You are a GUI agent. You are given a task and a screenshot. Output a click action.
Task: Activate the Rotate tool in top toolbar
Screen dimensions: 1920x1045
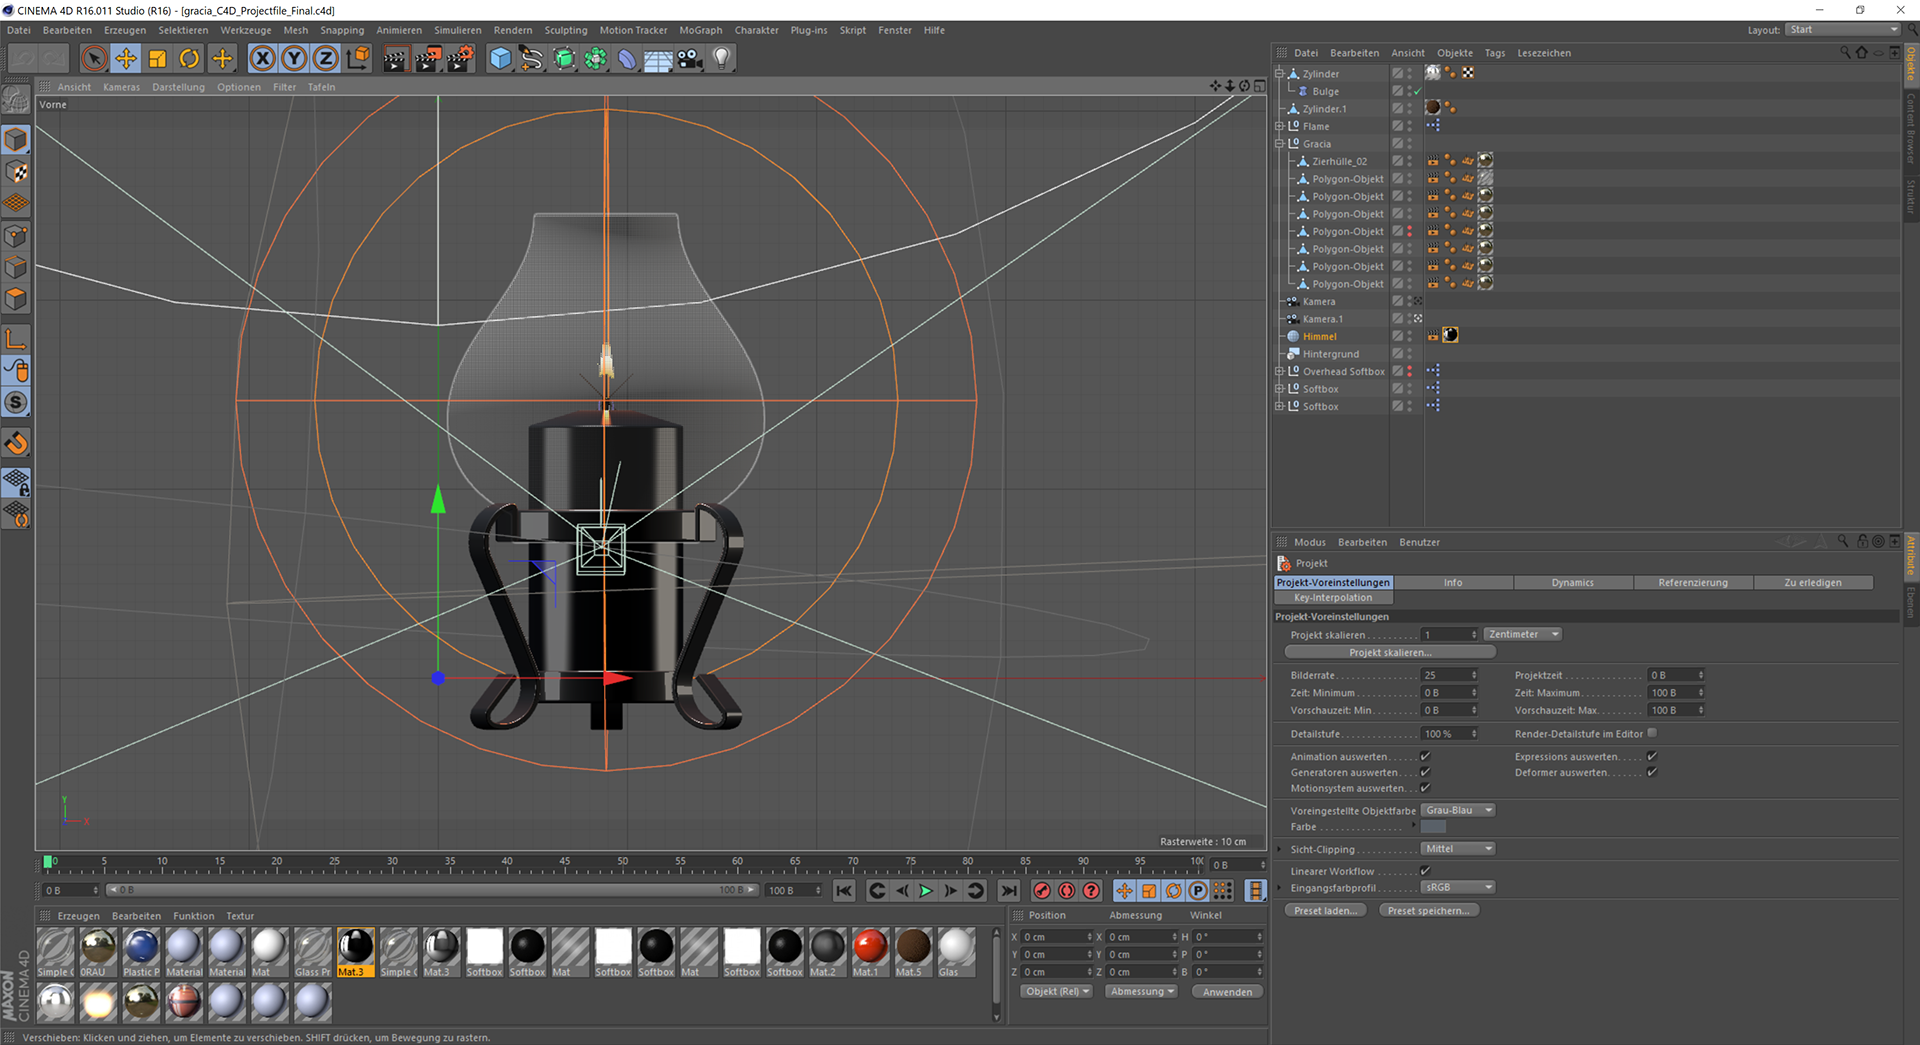pos(189,58)
